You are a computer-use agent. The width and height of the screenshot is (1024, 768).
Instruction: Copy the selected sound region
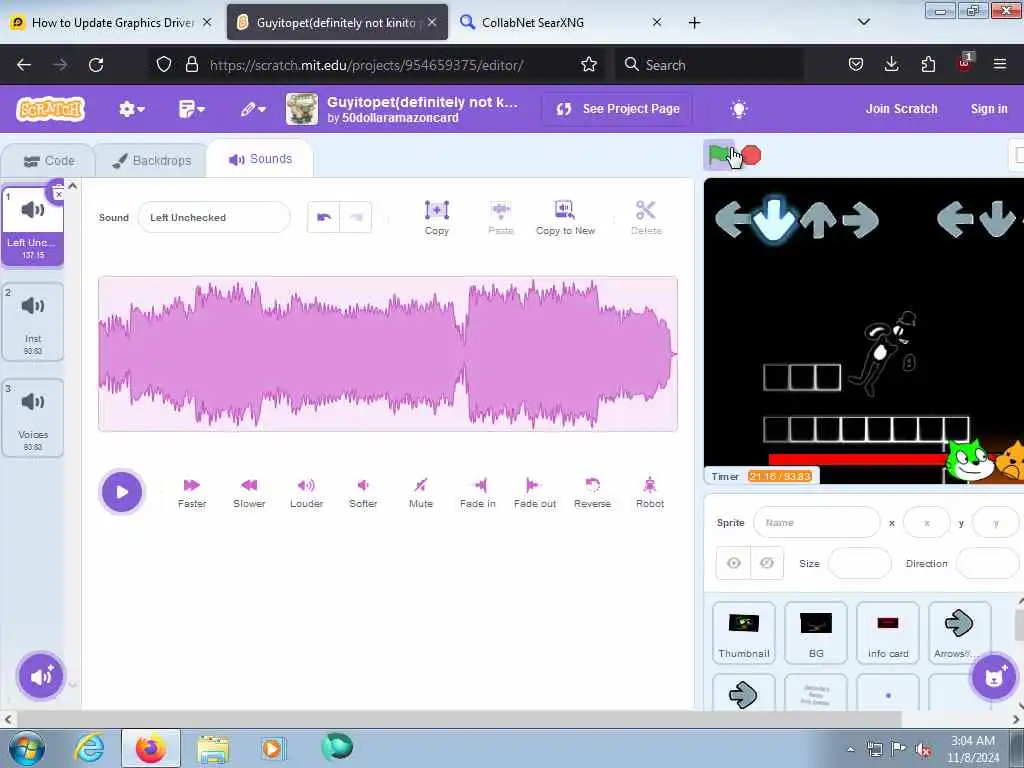[437, 217]
